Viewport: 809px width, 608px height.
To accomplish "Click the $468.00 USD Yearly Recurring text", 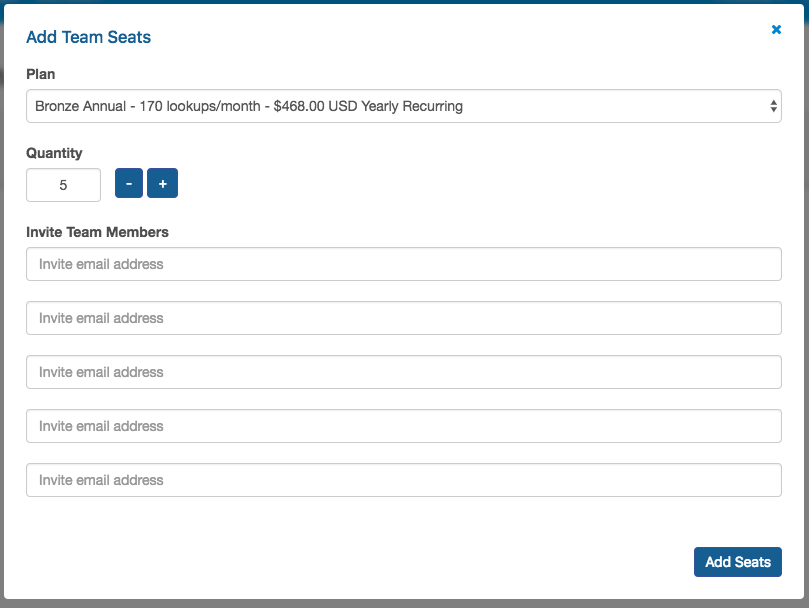I will (x=368, y=106).
